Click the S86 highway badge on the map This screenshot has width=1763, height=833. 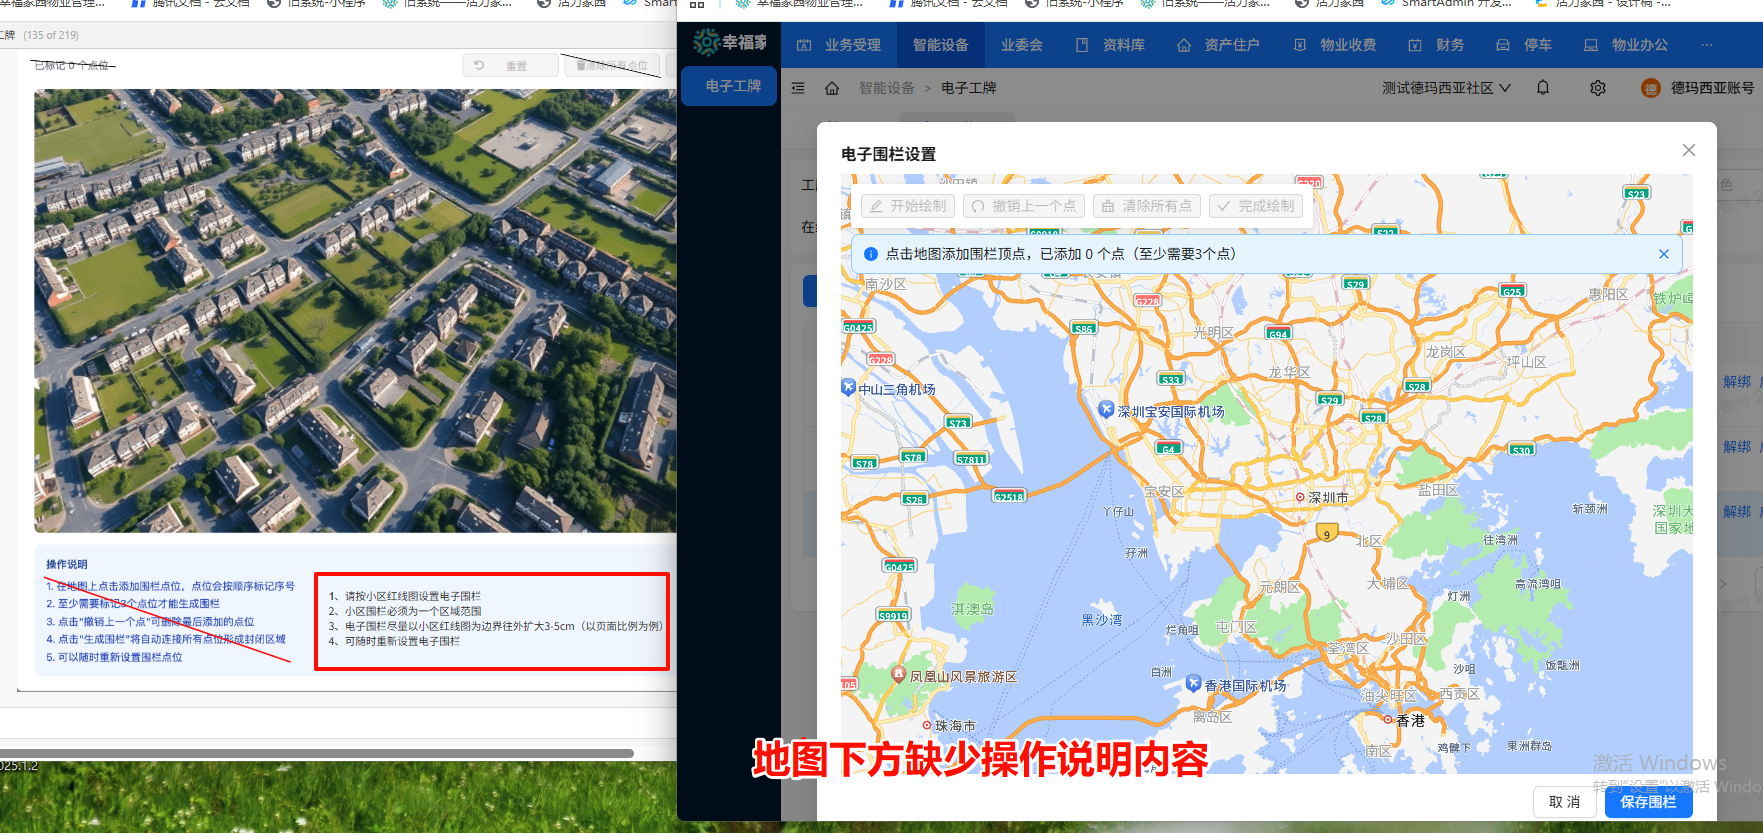[x=1084, y=328]
